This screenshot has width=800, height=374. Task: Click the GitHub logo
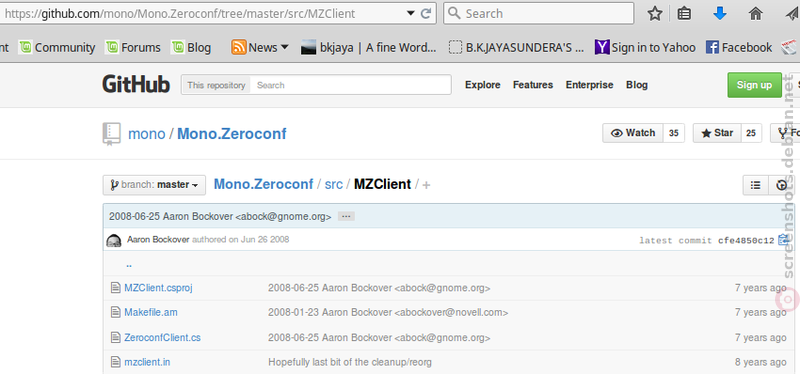point(136,85)
